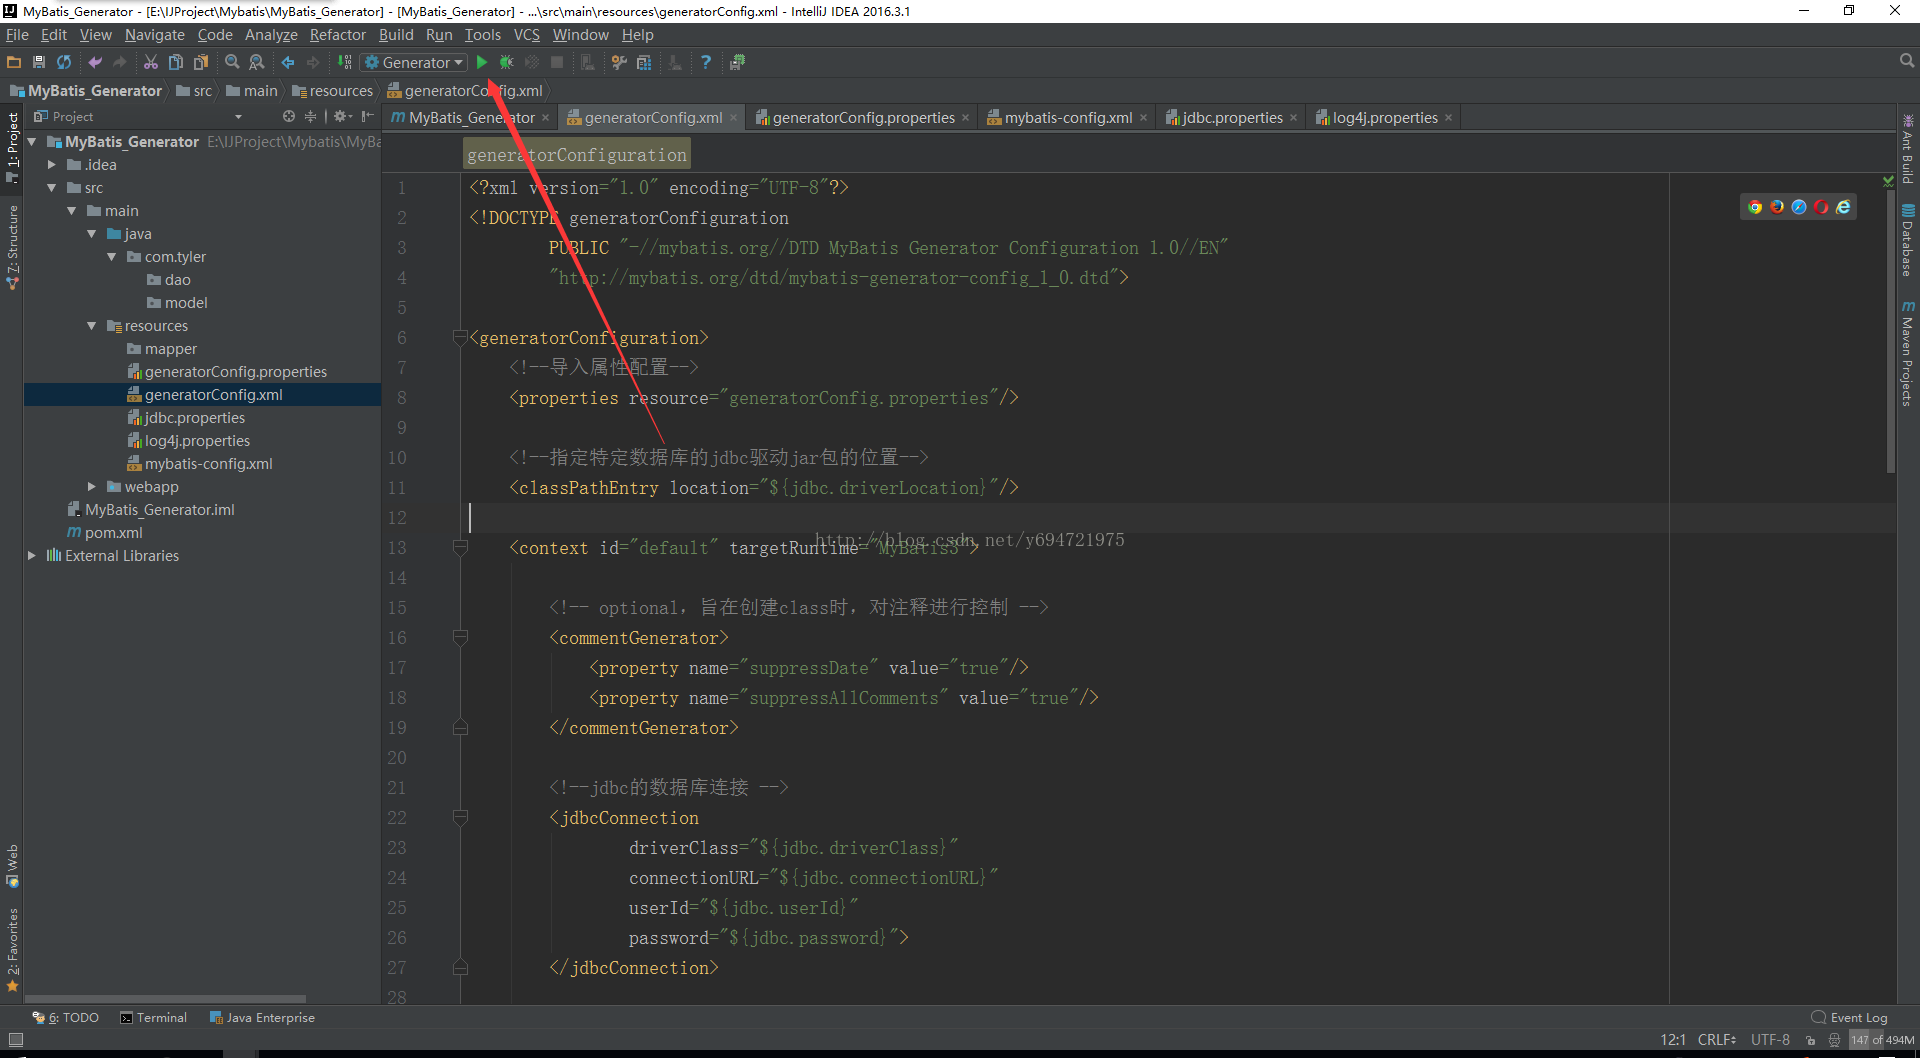This screenshot has height=1058, width=1920.
Task: Click the Save All floppy disk icon
Action: (39, 62)
